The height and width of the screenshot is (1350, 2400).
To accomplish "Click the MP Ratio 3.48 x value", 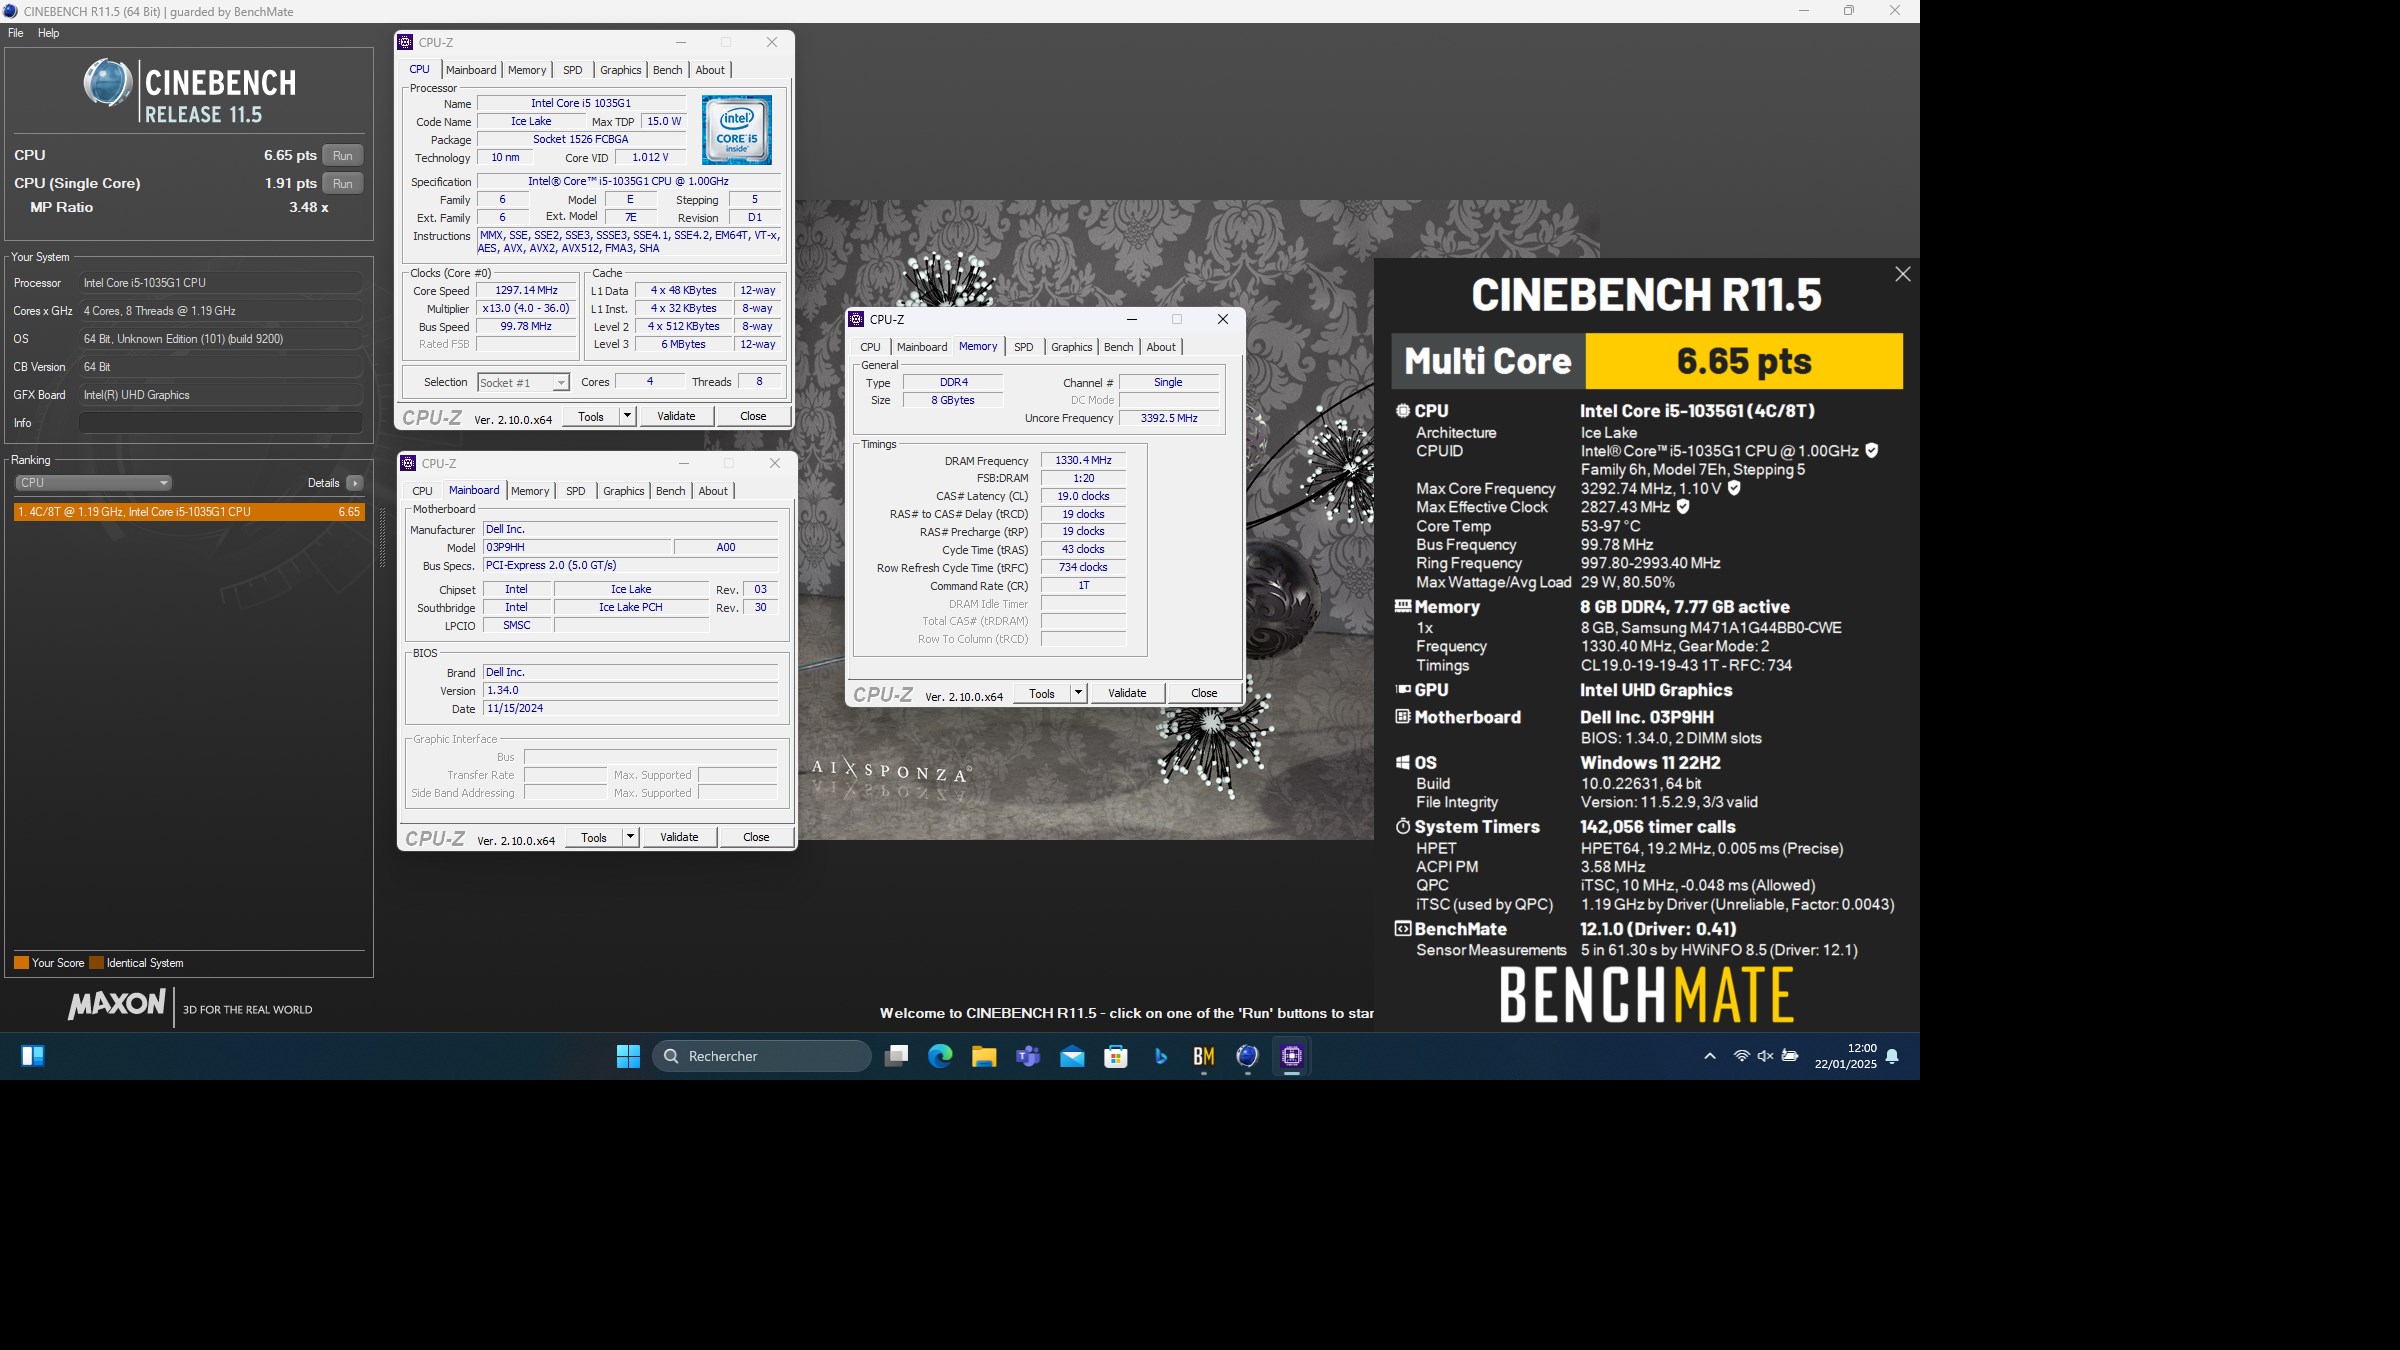I will [x=309, y=207].
